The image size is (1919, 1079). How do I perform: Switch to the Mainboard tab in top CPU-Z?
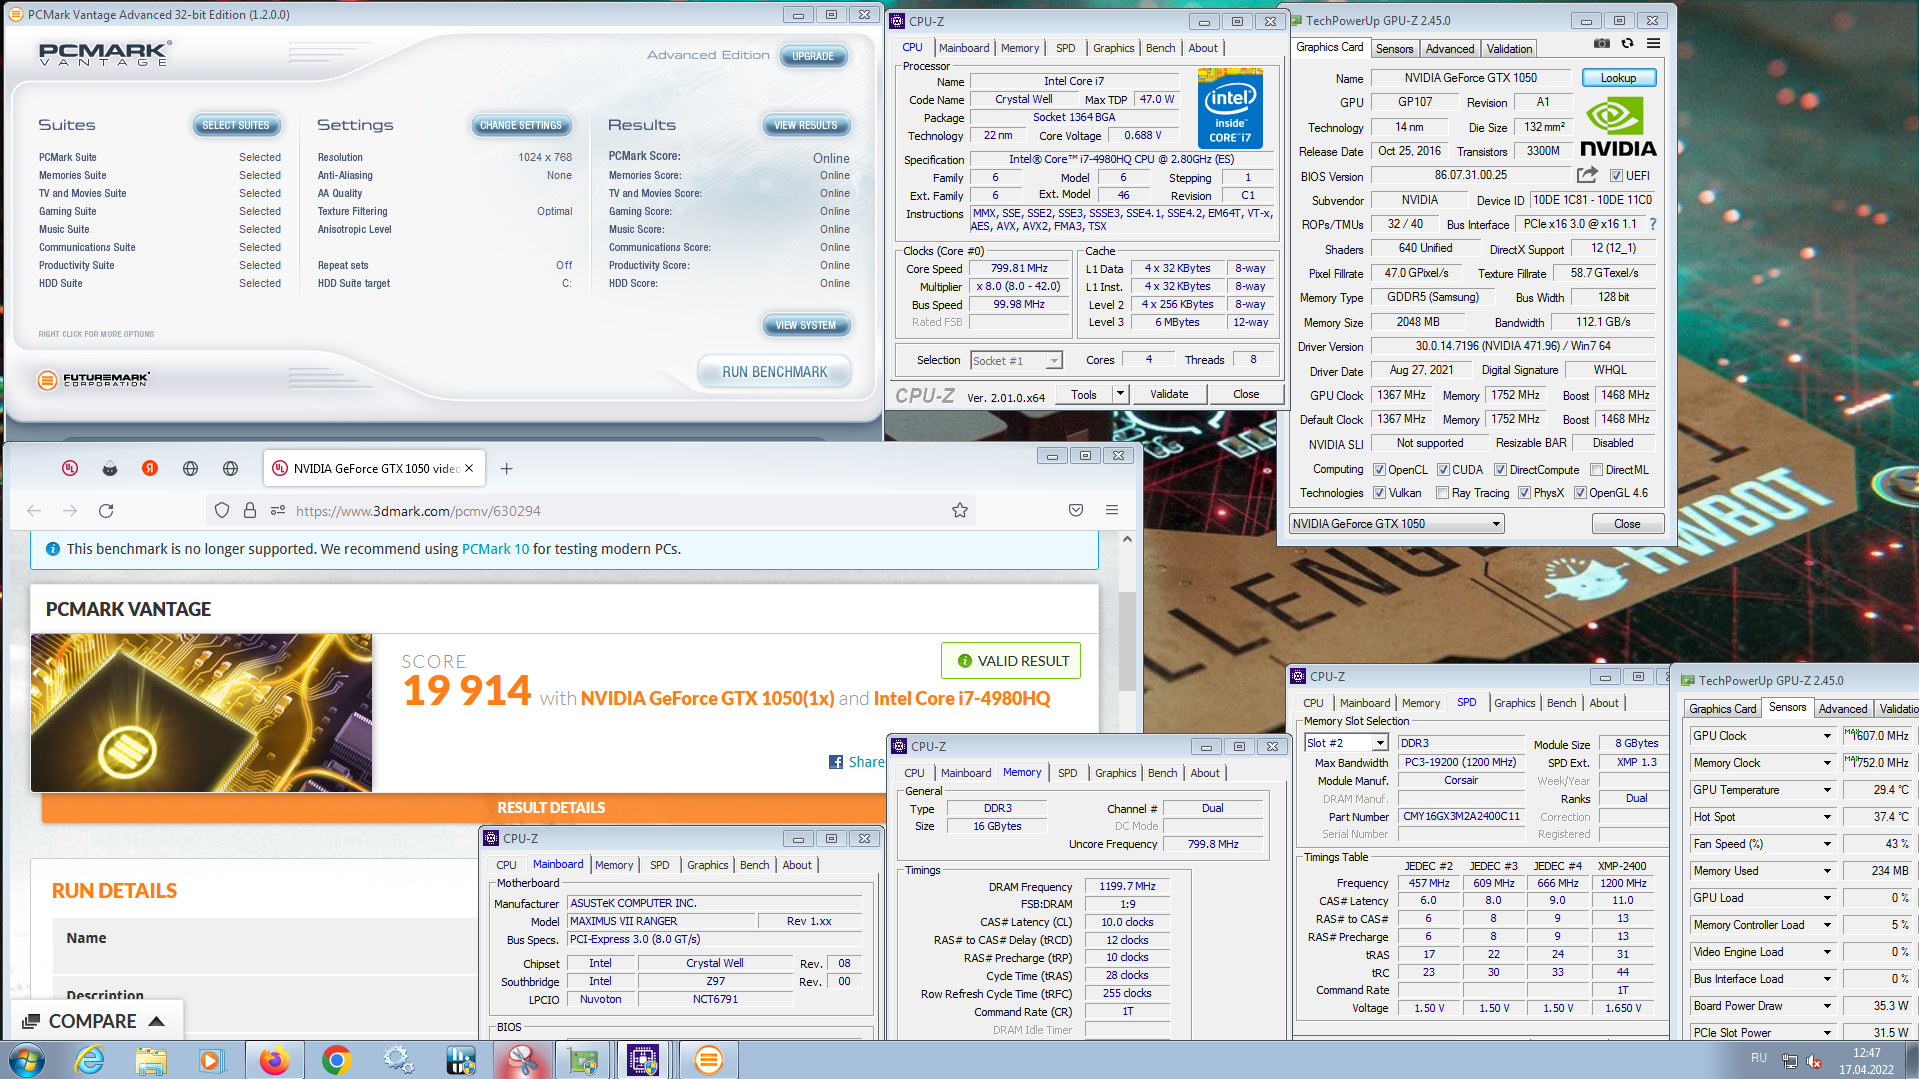click(964, 48)
